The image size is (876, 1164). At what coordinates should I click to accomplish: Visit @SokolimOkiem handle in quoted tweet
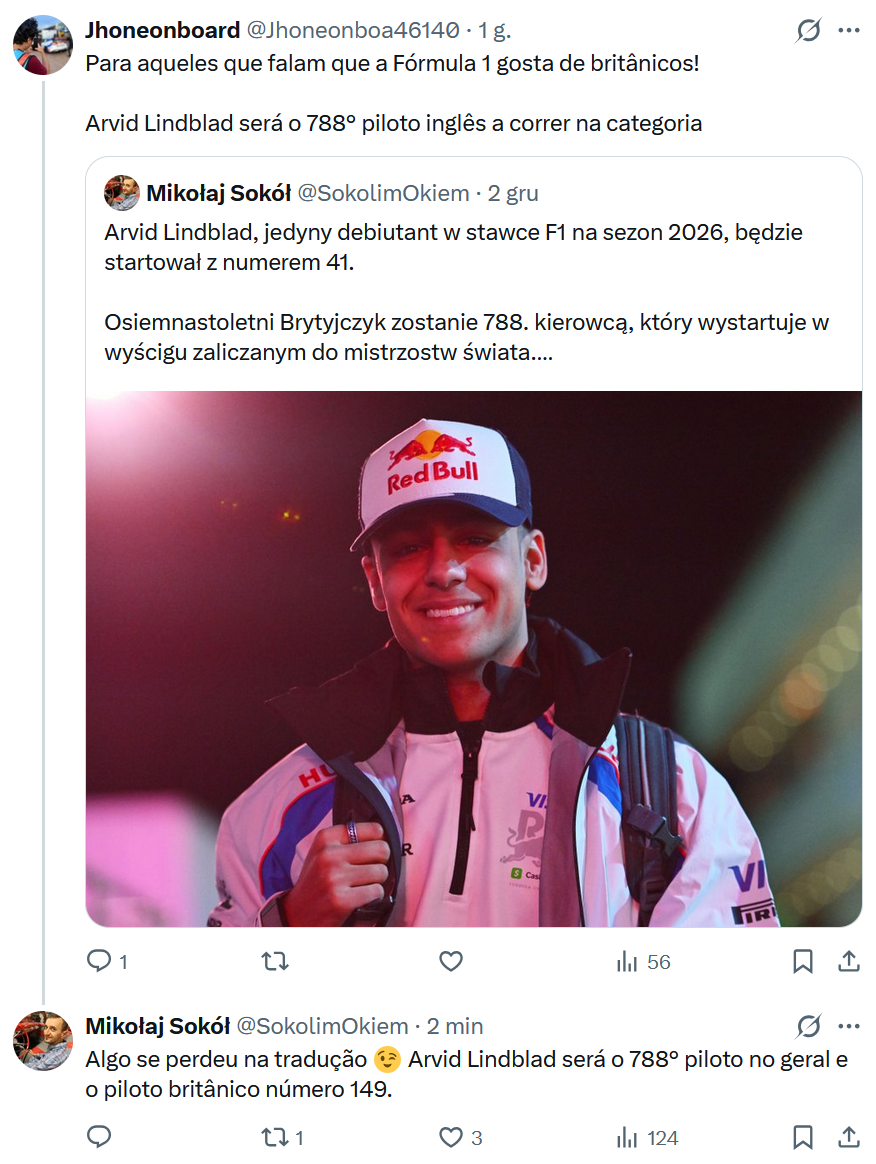tap(383, 193)
